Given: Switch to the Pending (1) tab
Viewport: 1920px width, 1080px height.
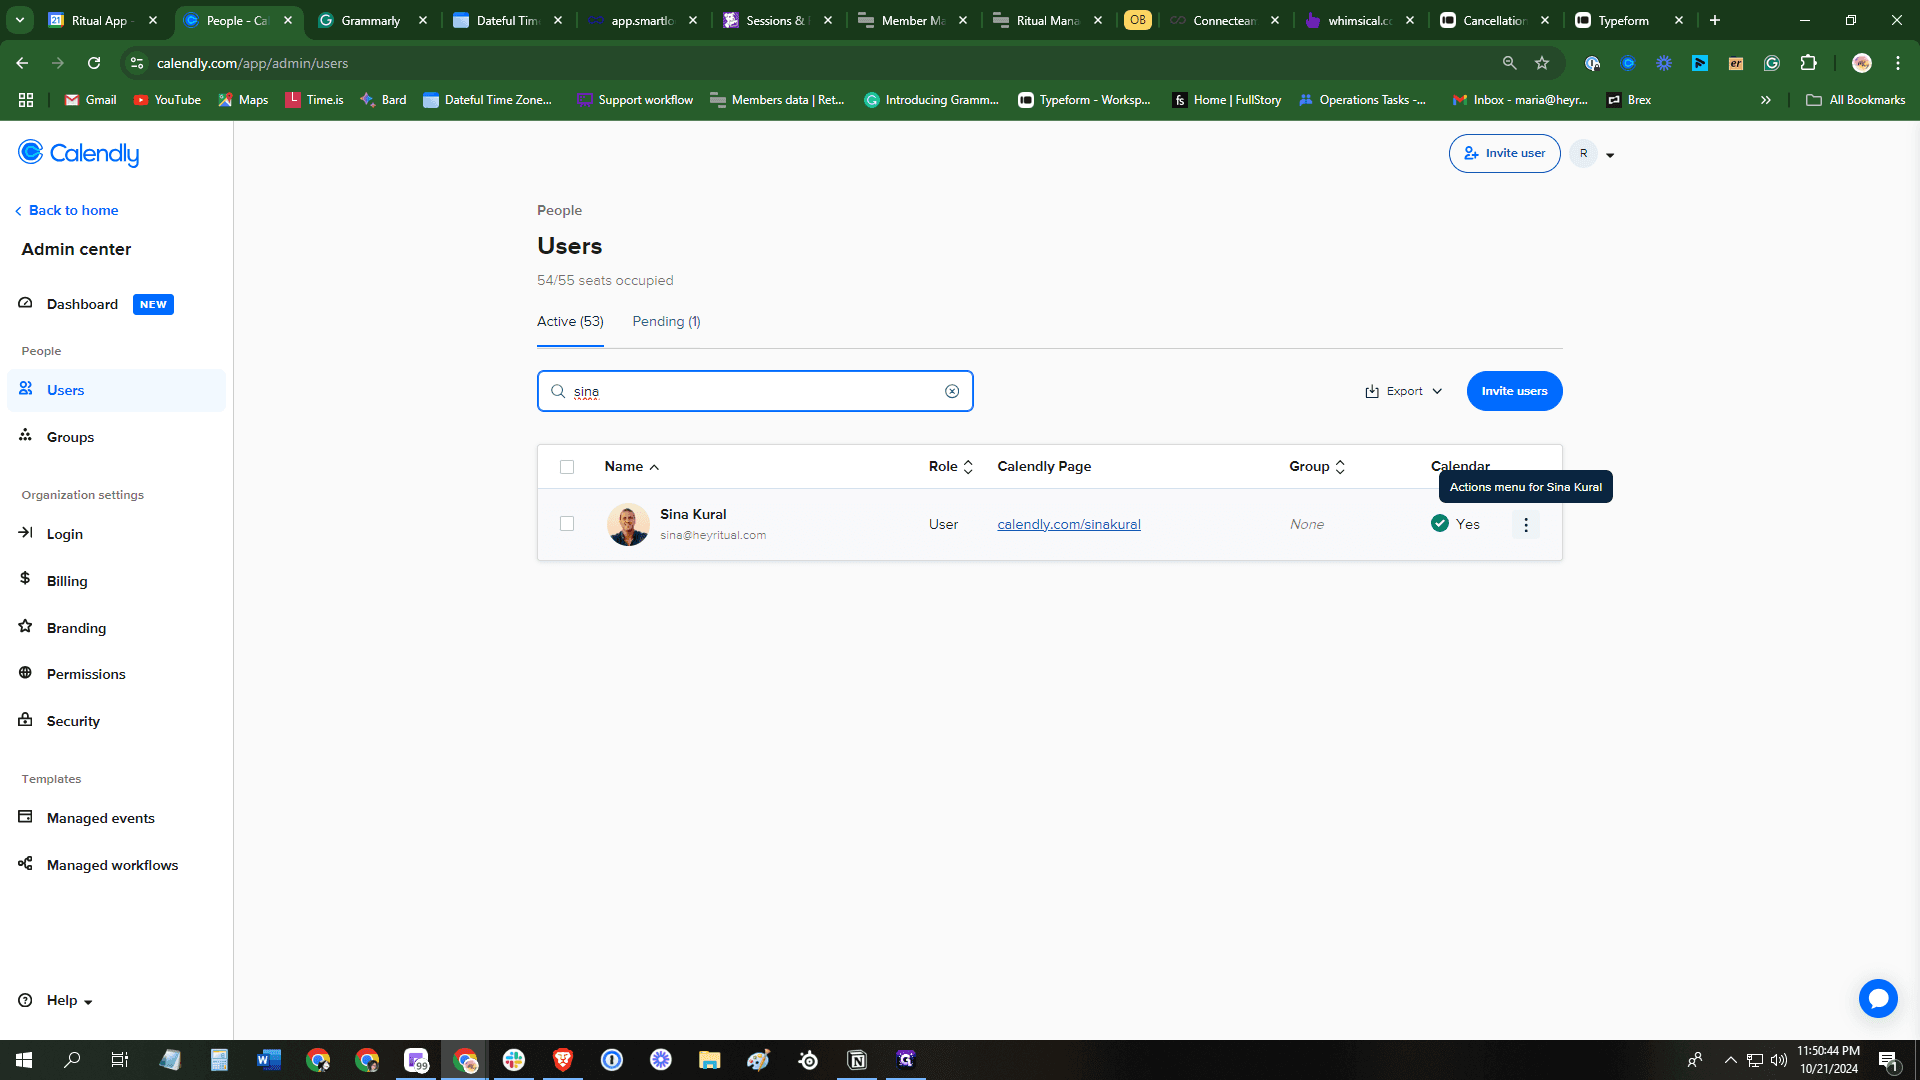Looking at the screenshot, I should [x=666, y=322].
